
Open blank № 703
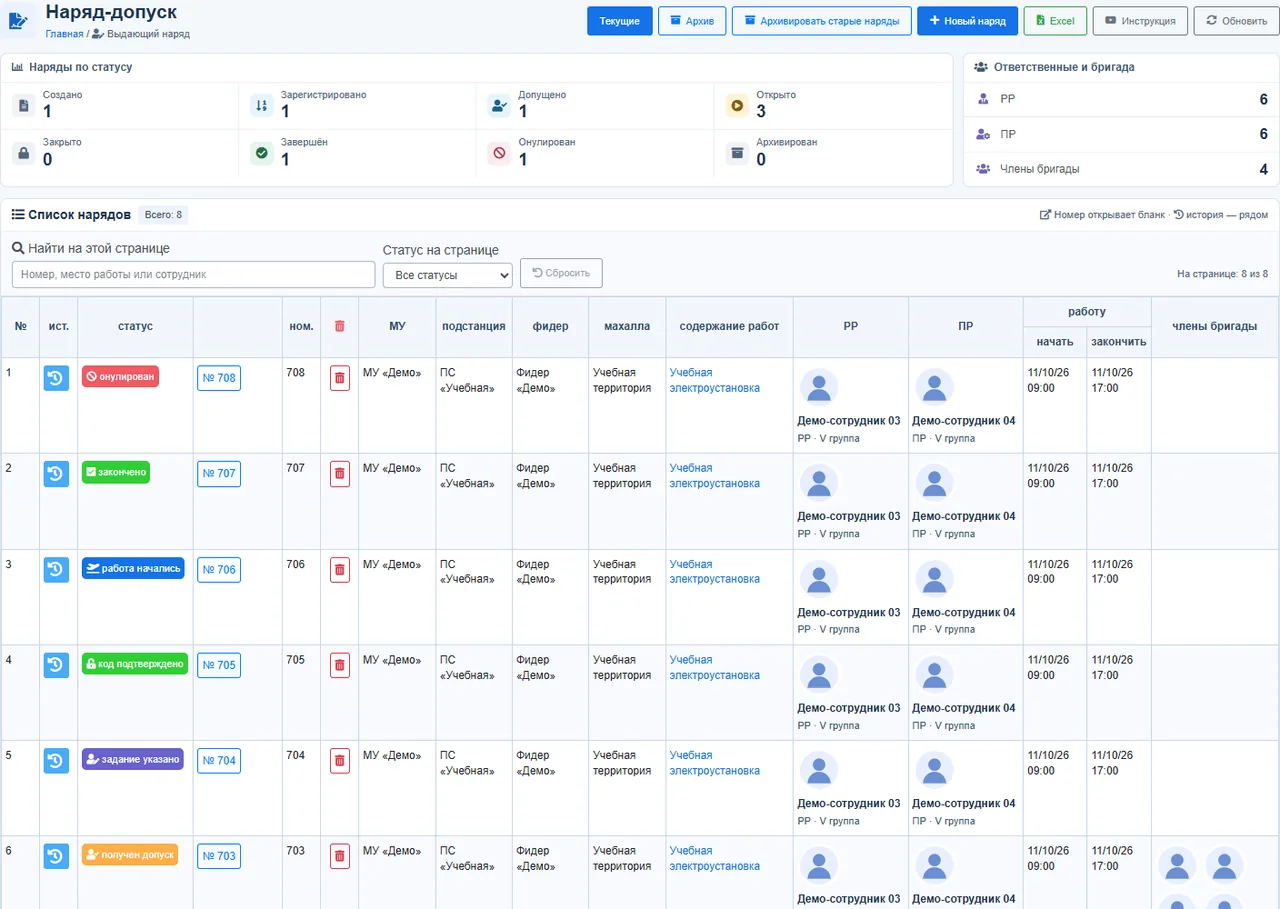219,856
